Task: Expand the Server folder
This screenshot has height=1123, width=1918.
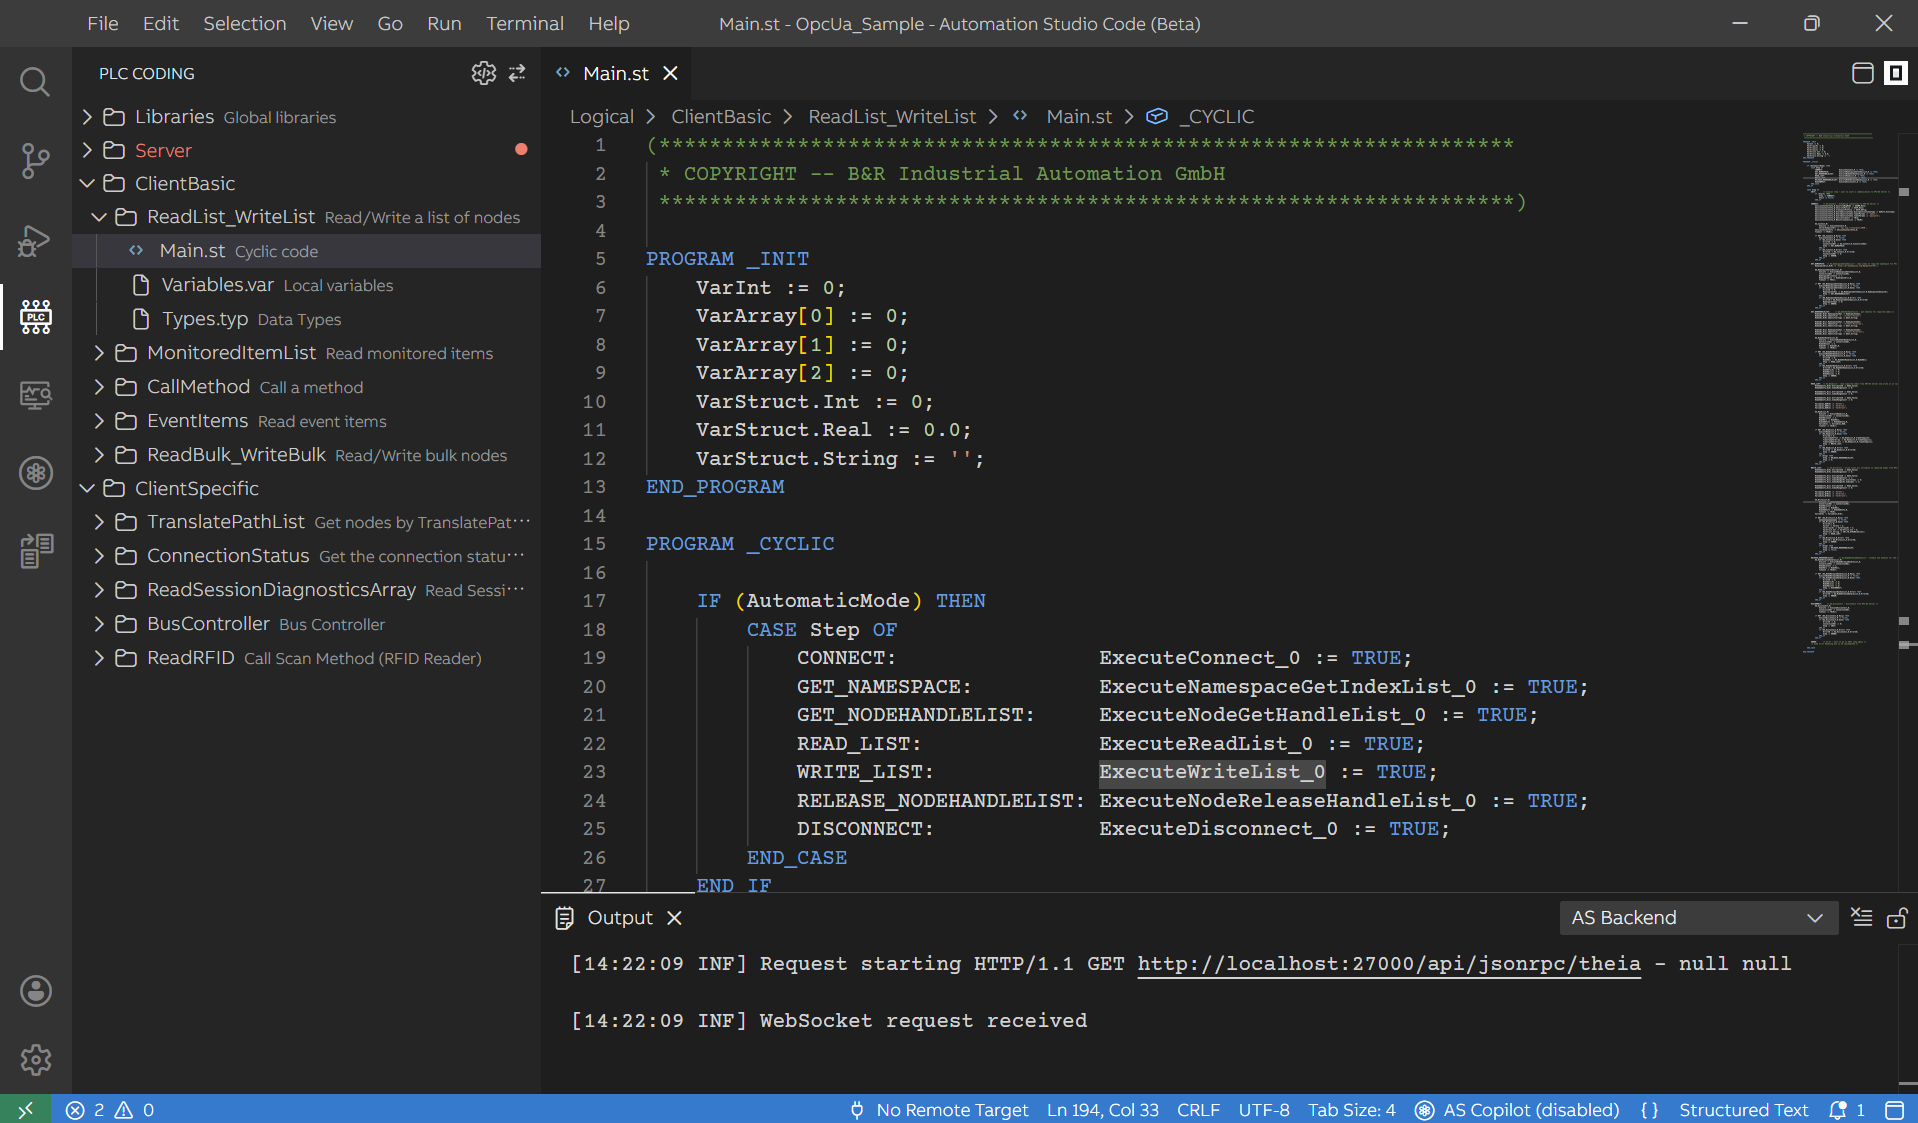Action: point(87,150)
